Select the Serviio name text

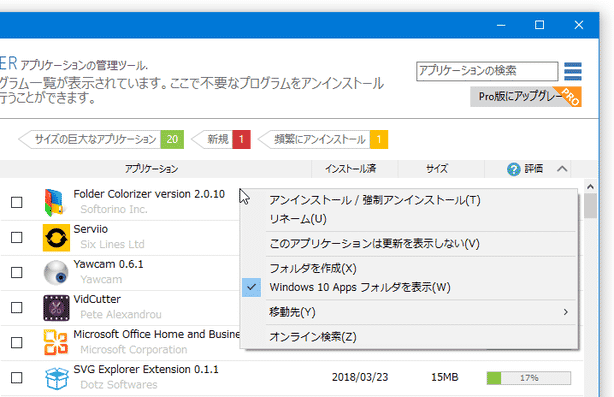click(90, 229)
